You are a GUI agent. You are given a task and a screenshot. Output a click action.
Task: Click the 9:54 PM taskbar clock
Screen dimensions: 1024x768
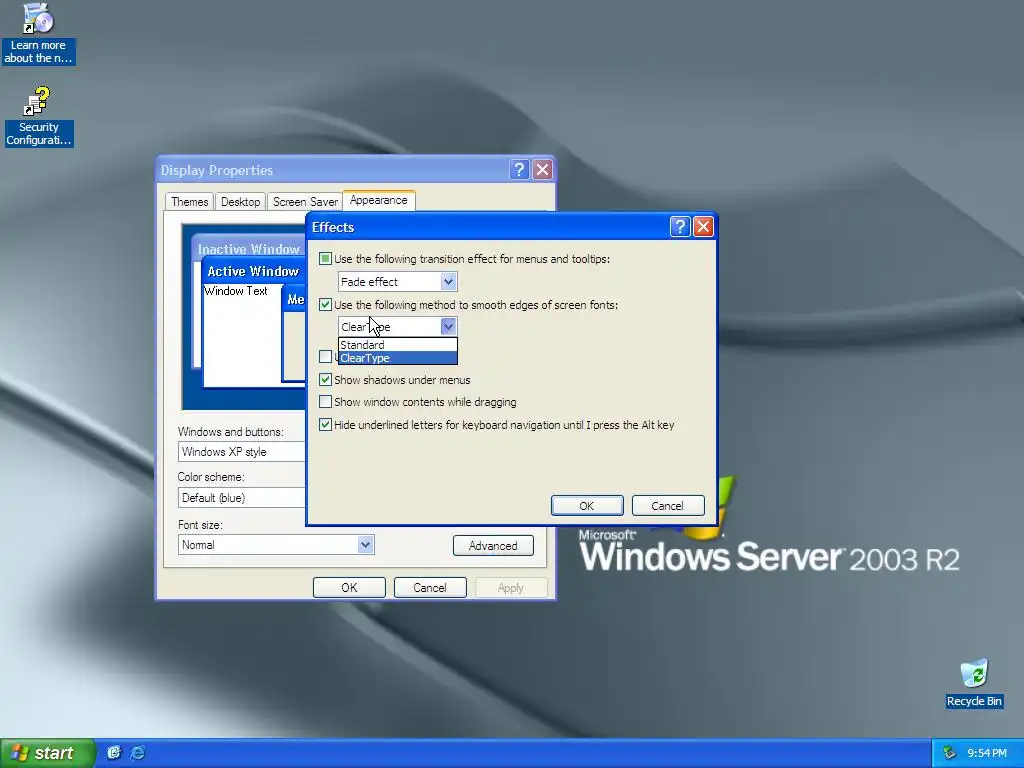(x=986, y=753)
